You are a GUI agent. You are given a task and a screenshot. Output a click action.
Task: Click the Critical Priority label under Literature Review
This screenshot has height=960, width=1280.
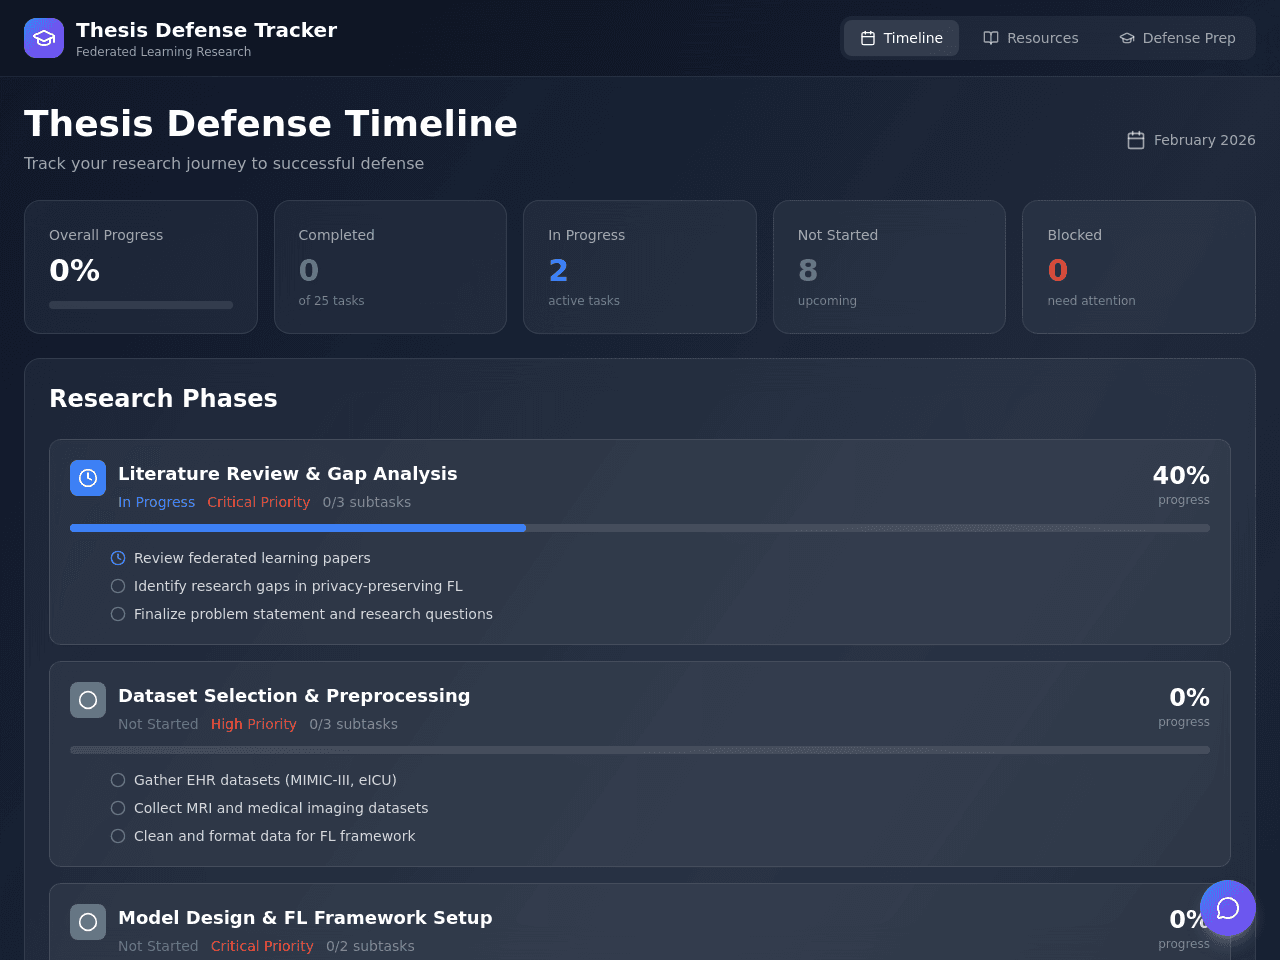(259, 502)
